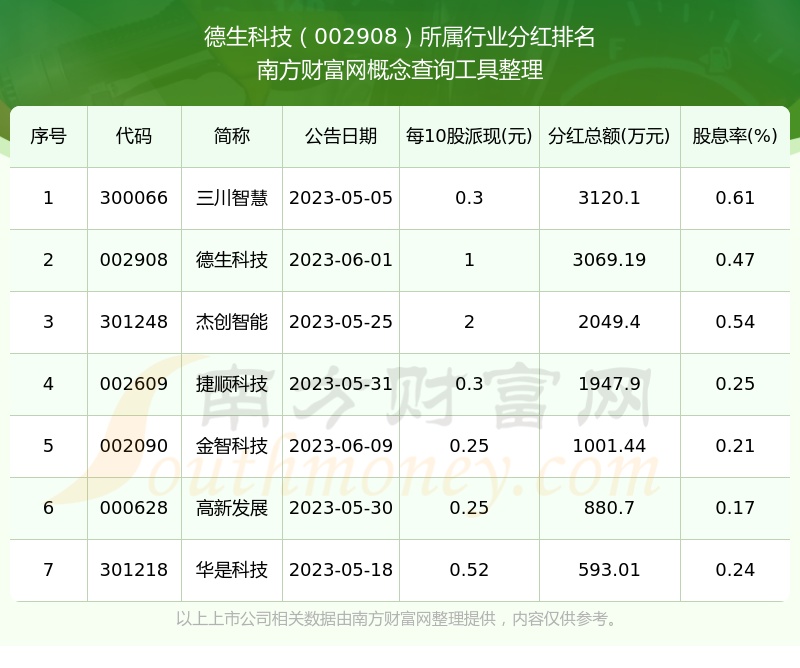Click the 股息率(%) column header
Image resolution: width=800 pixels, height=668 pixels.
[735, 136]
